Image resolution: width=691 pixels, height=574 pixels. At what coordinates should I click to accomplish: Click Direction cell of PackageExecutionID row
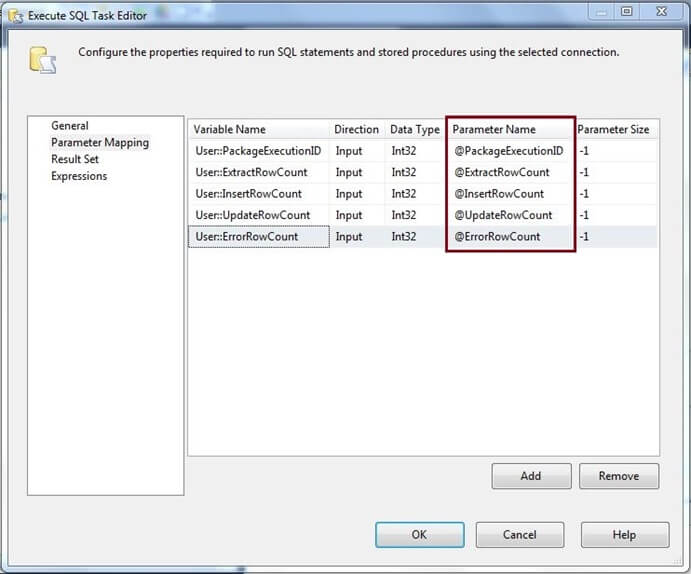click(x=357, y=151)
